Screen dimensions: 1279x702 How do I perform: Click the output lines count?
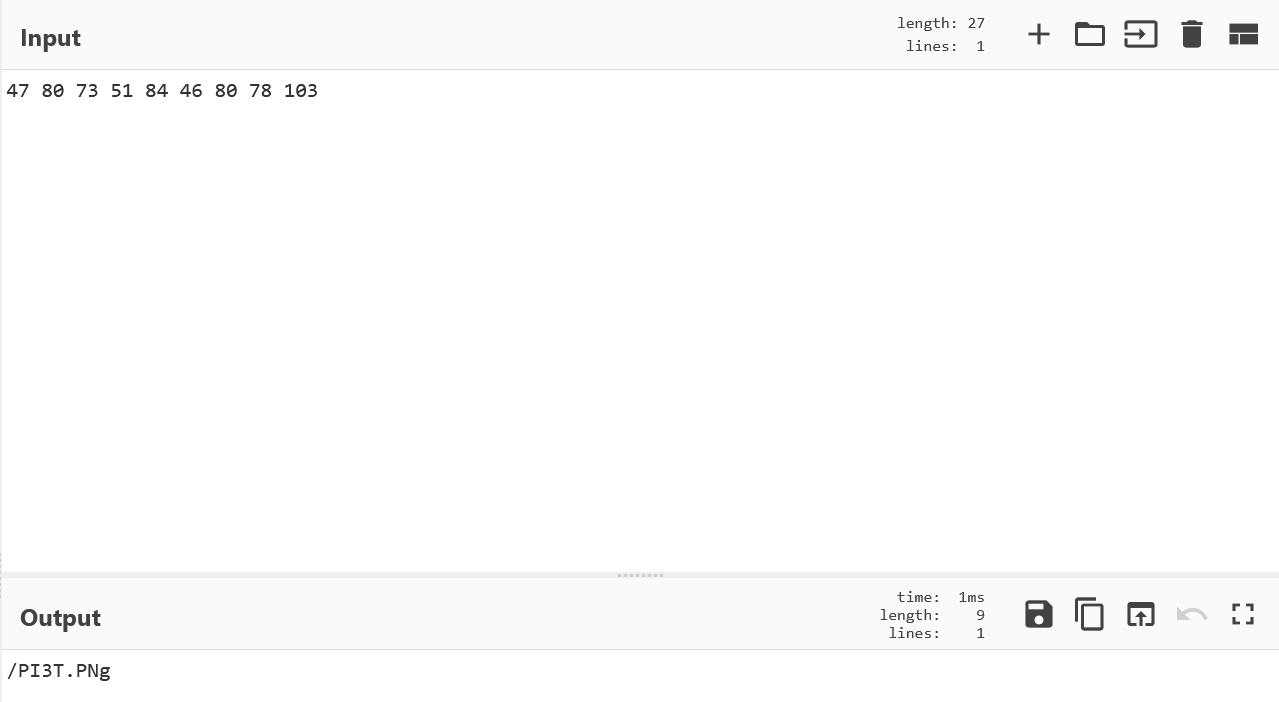coord(936,633)
